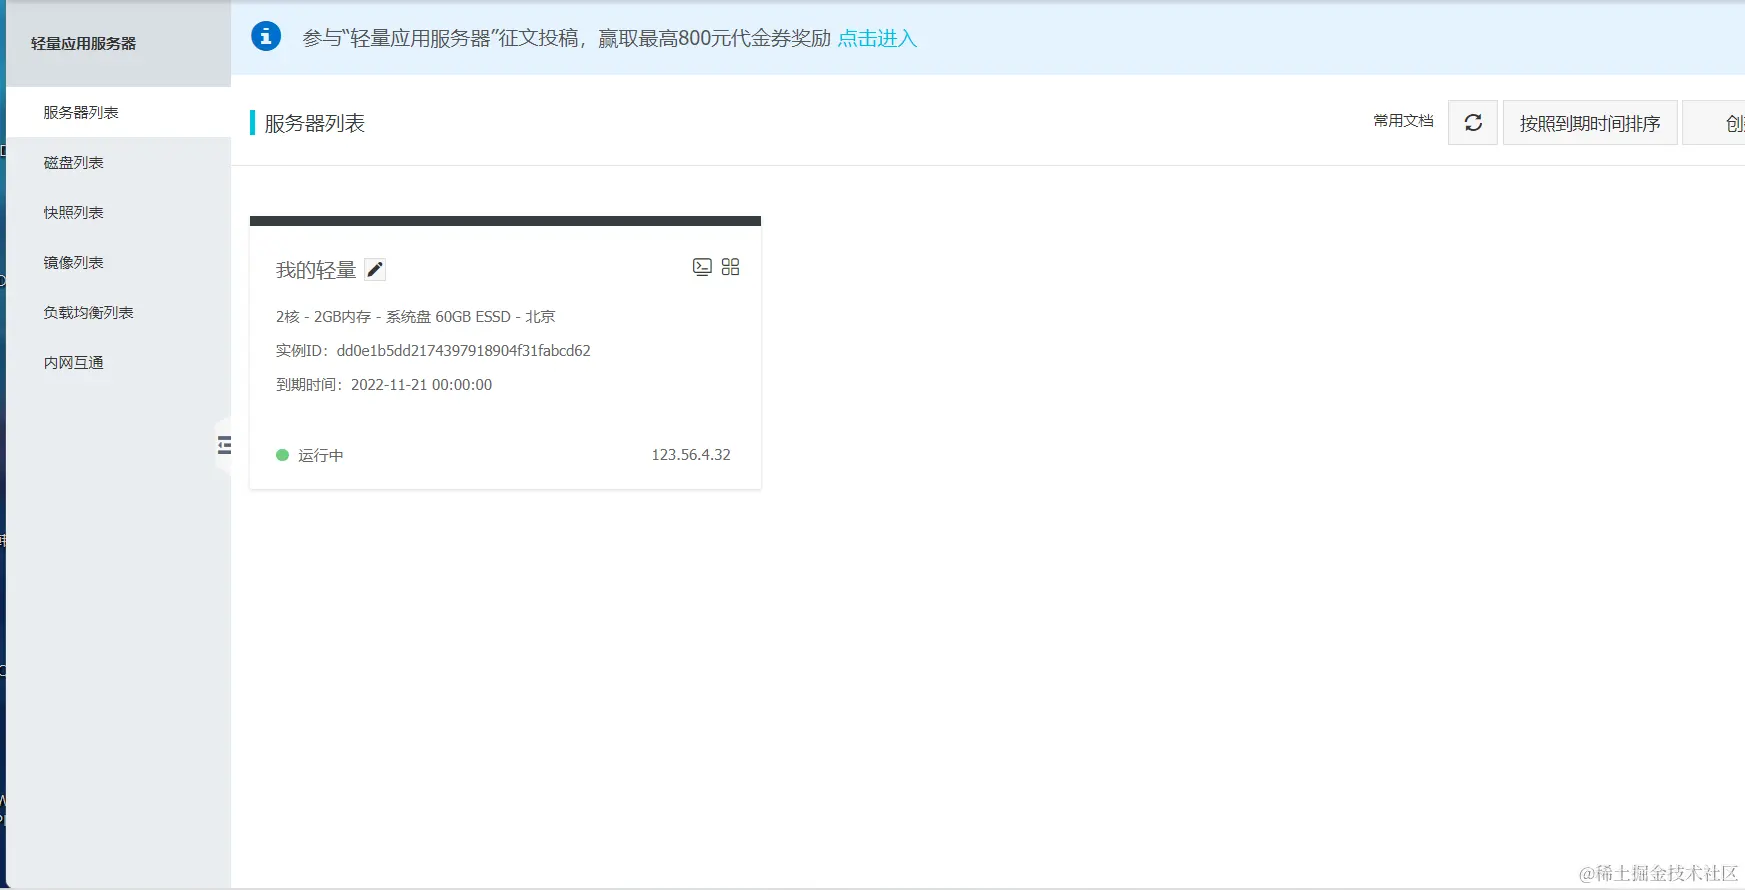Open the 常用文档 link
This screenshot has height=890, width=1745.
1403,121
